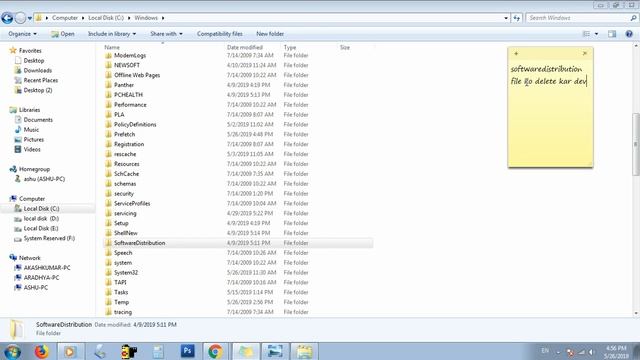Open Windows Media Player from taskbar
Image resolution: width=640 pixels, height=360 pixels.
click(x=70, y=351)
